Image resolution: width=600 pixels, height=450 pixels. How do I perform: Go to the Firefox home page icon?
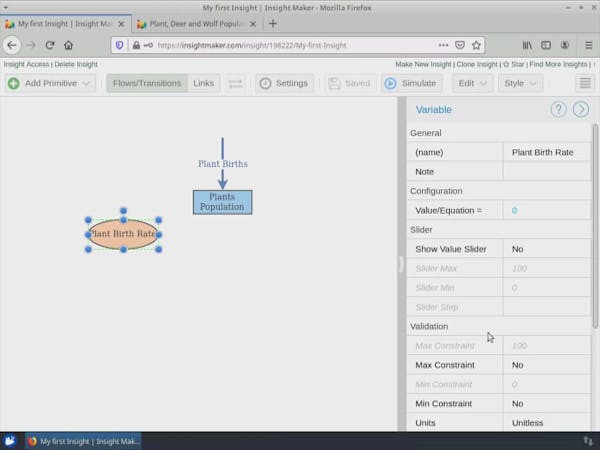[68, 45]
